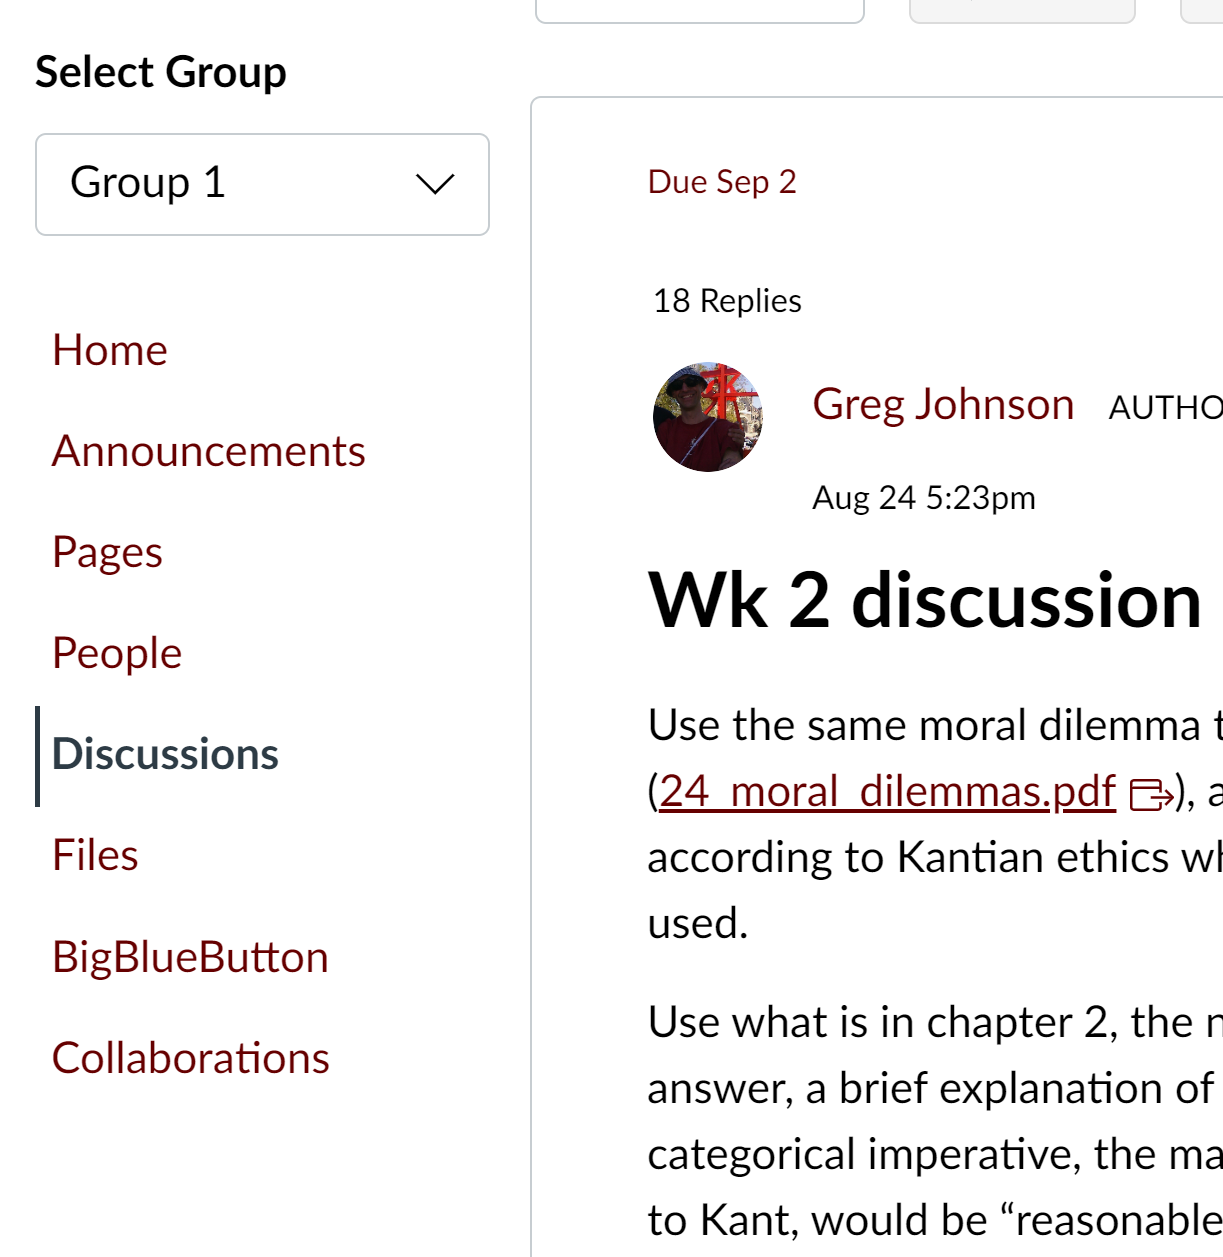Open Collaborations in course navigation

(191, 1058)
